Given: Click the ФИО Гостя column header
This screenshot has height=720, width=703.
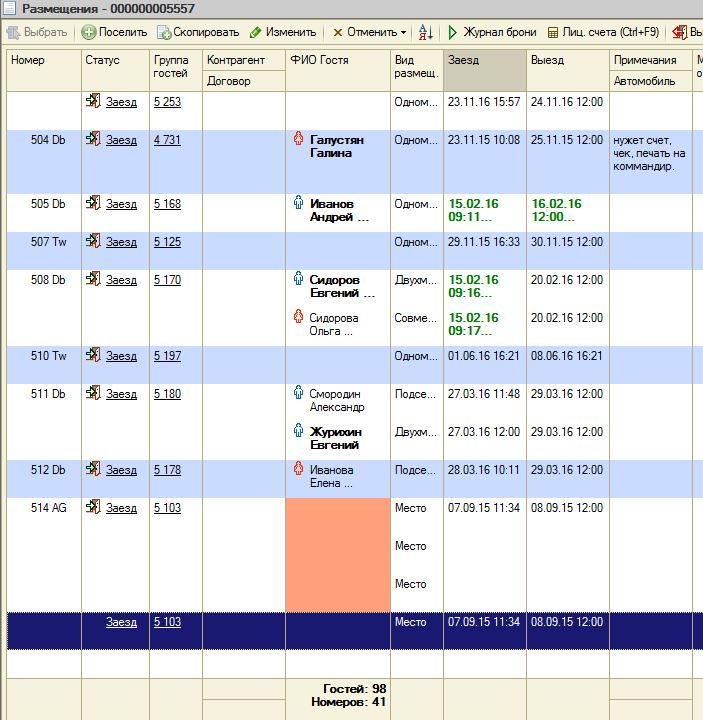Looking at the screenshot, I should click(x=338, y=70).
